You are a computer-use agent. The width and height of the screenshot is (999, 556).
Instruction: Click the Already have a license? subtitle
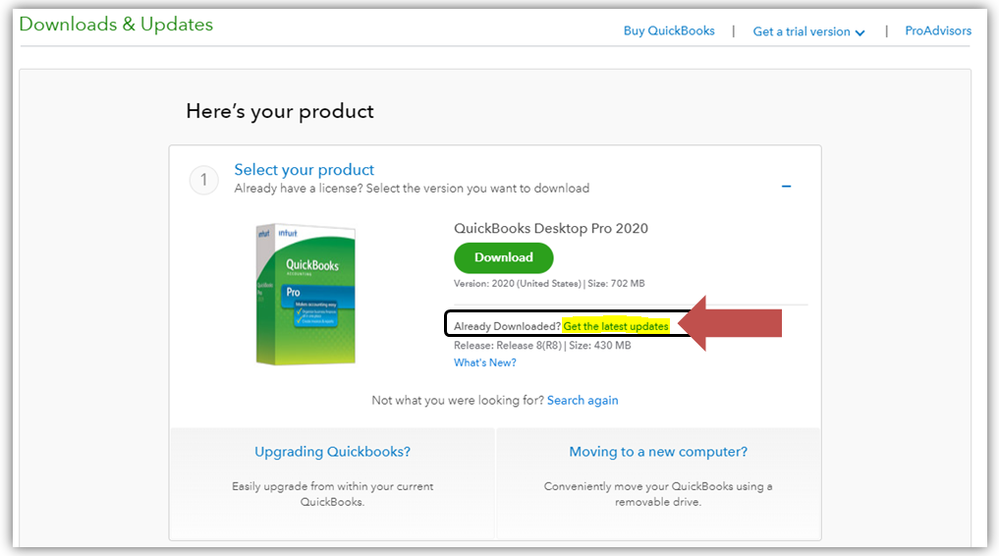click(412, 189)
